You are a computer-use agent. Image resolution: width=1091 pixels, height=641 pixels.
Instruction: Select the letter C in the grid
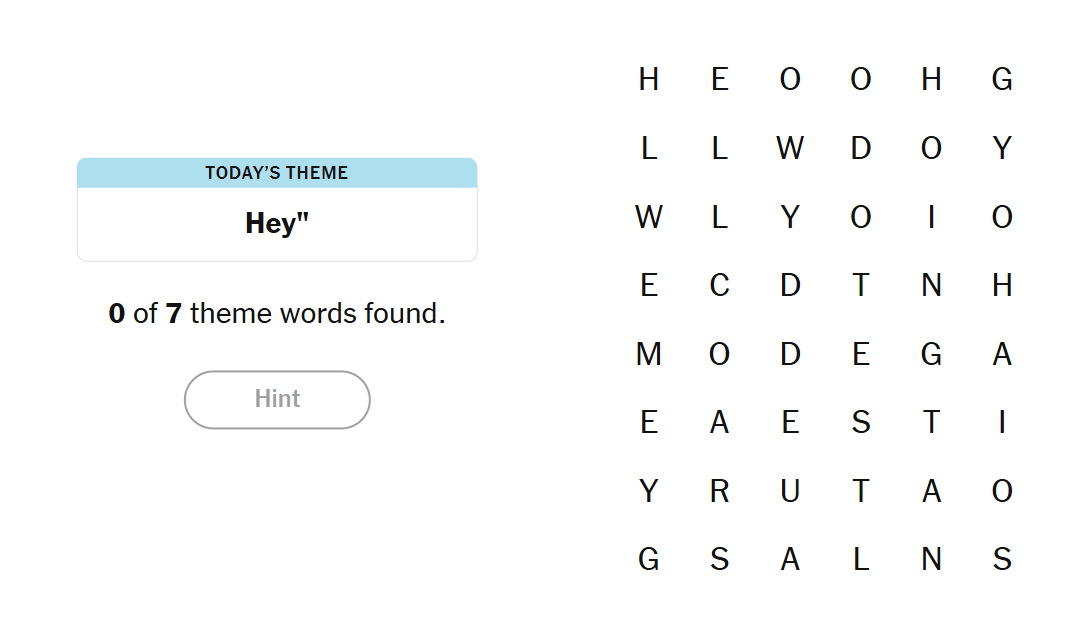[x=719, y=286]
